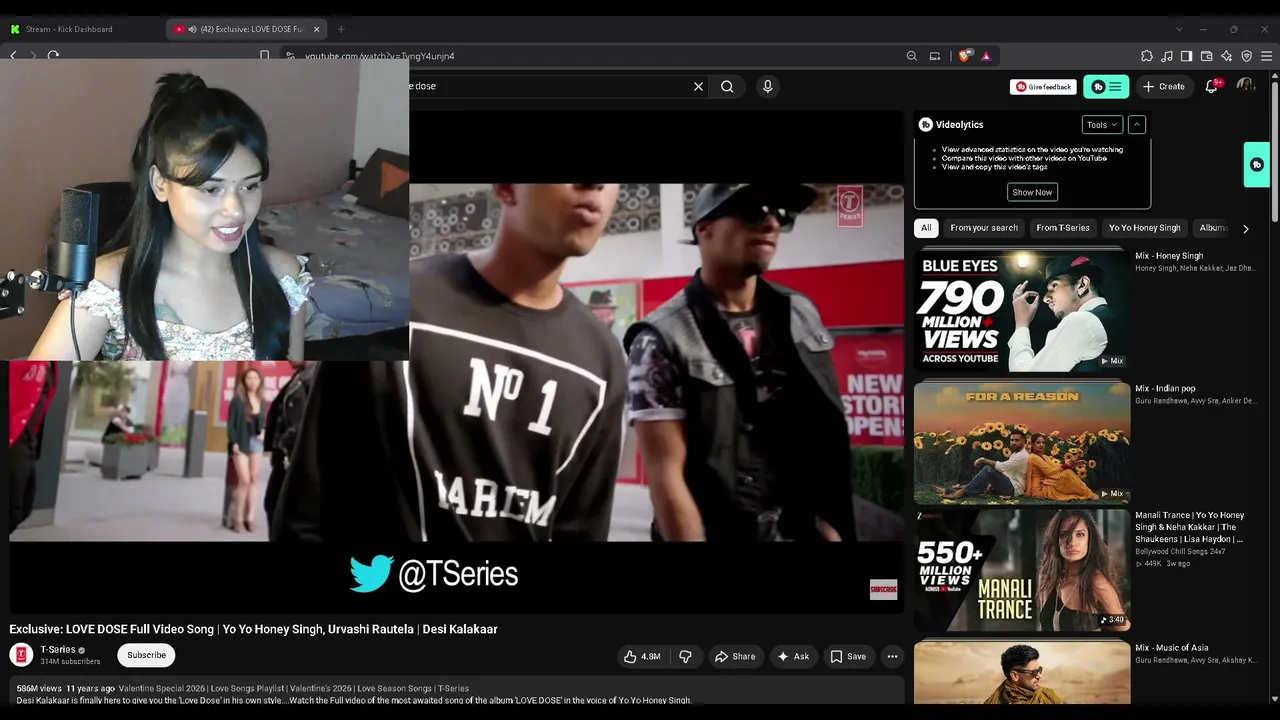Open the Manali Trance video title

[x=1190, y=527]
